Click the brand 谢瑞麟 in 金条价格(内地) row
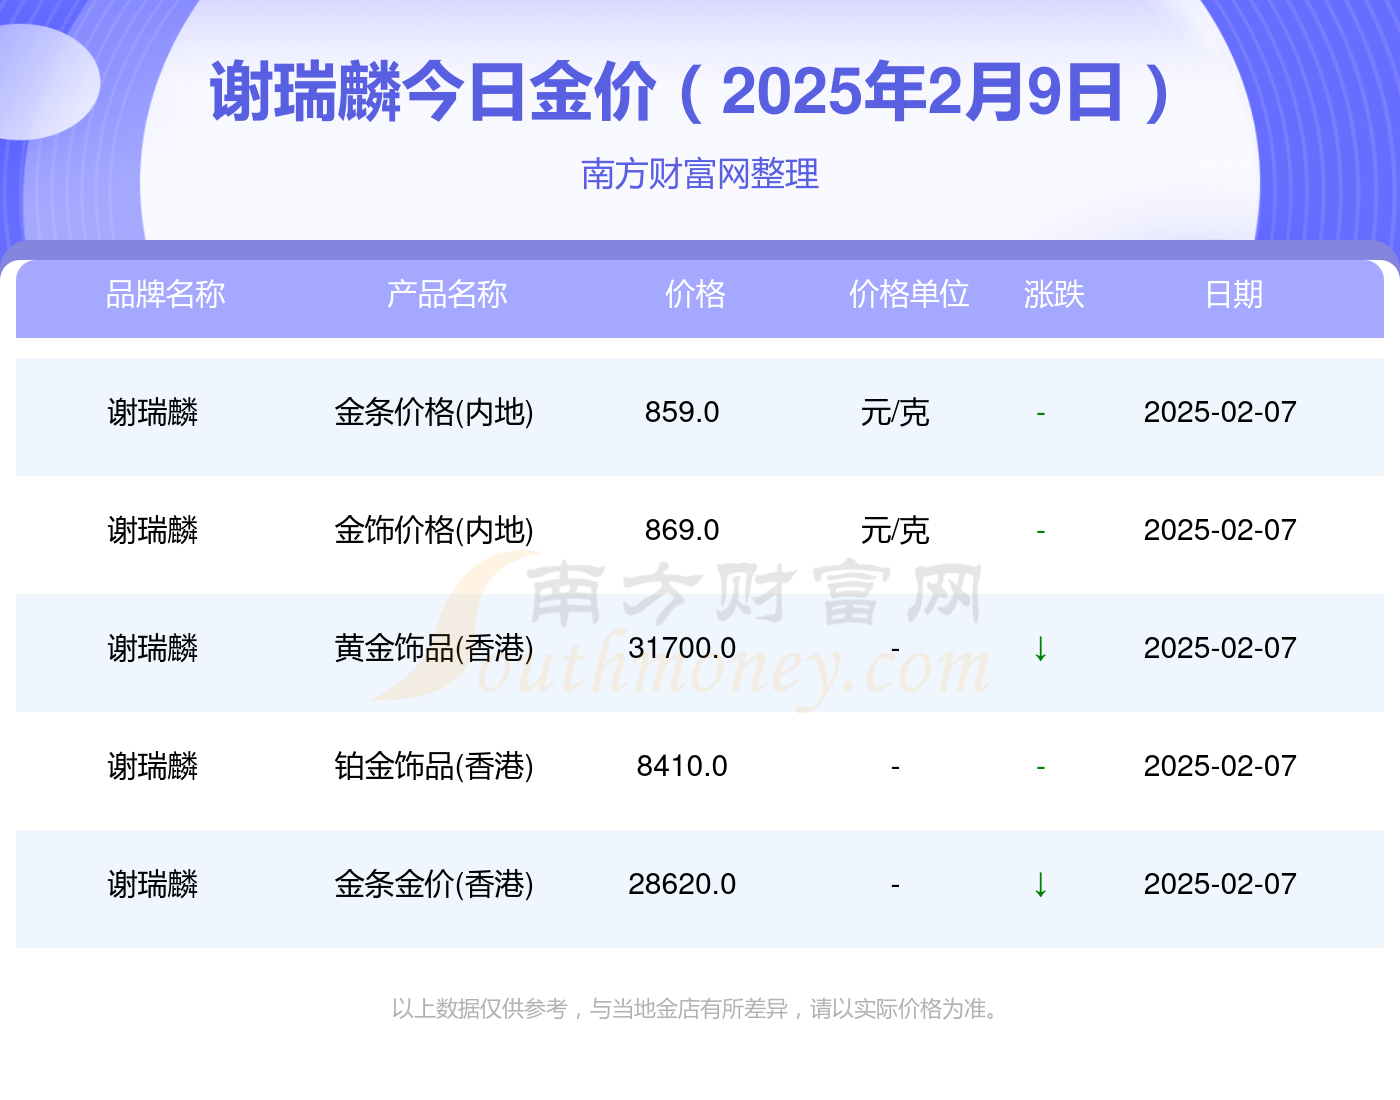 tap(153, 412)
